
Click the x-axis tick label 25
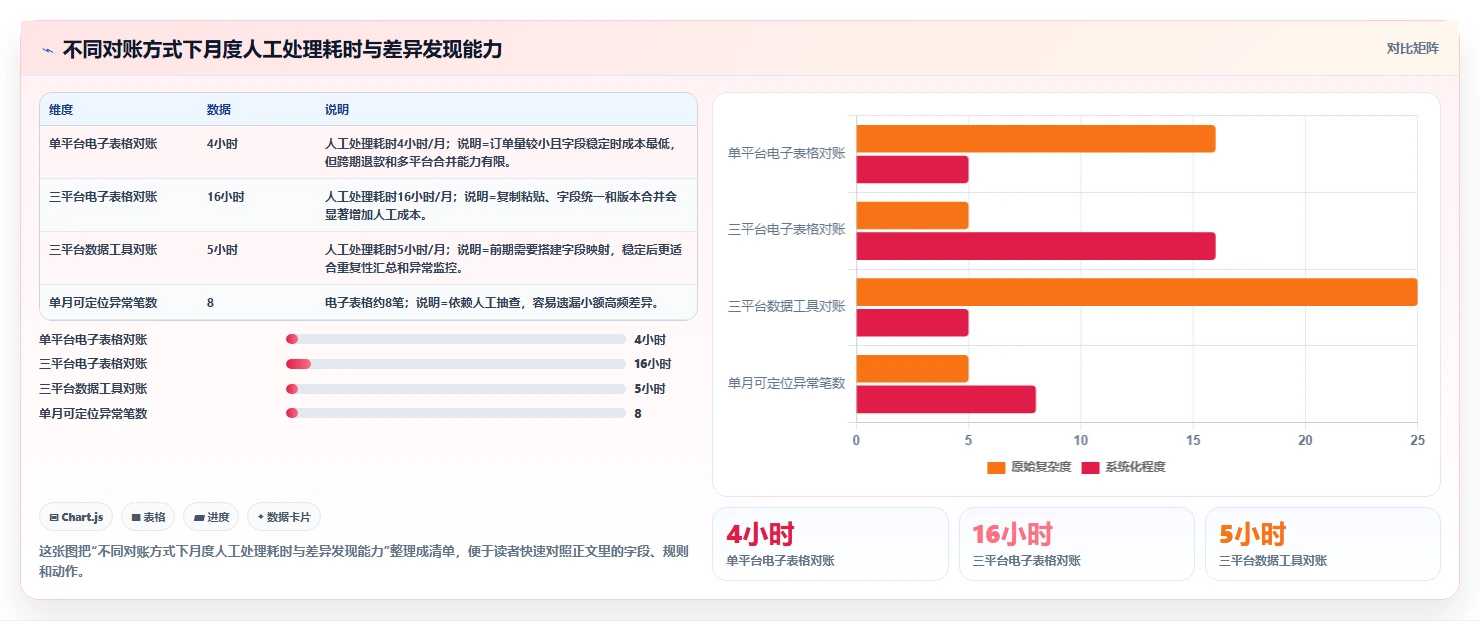tap(1416, 440)
